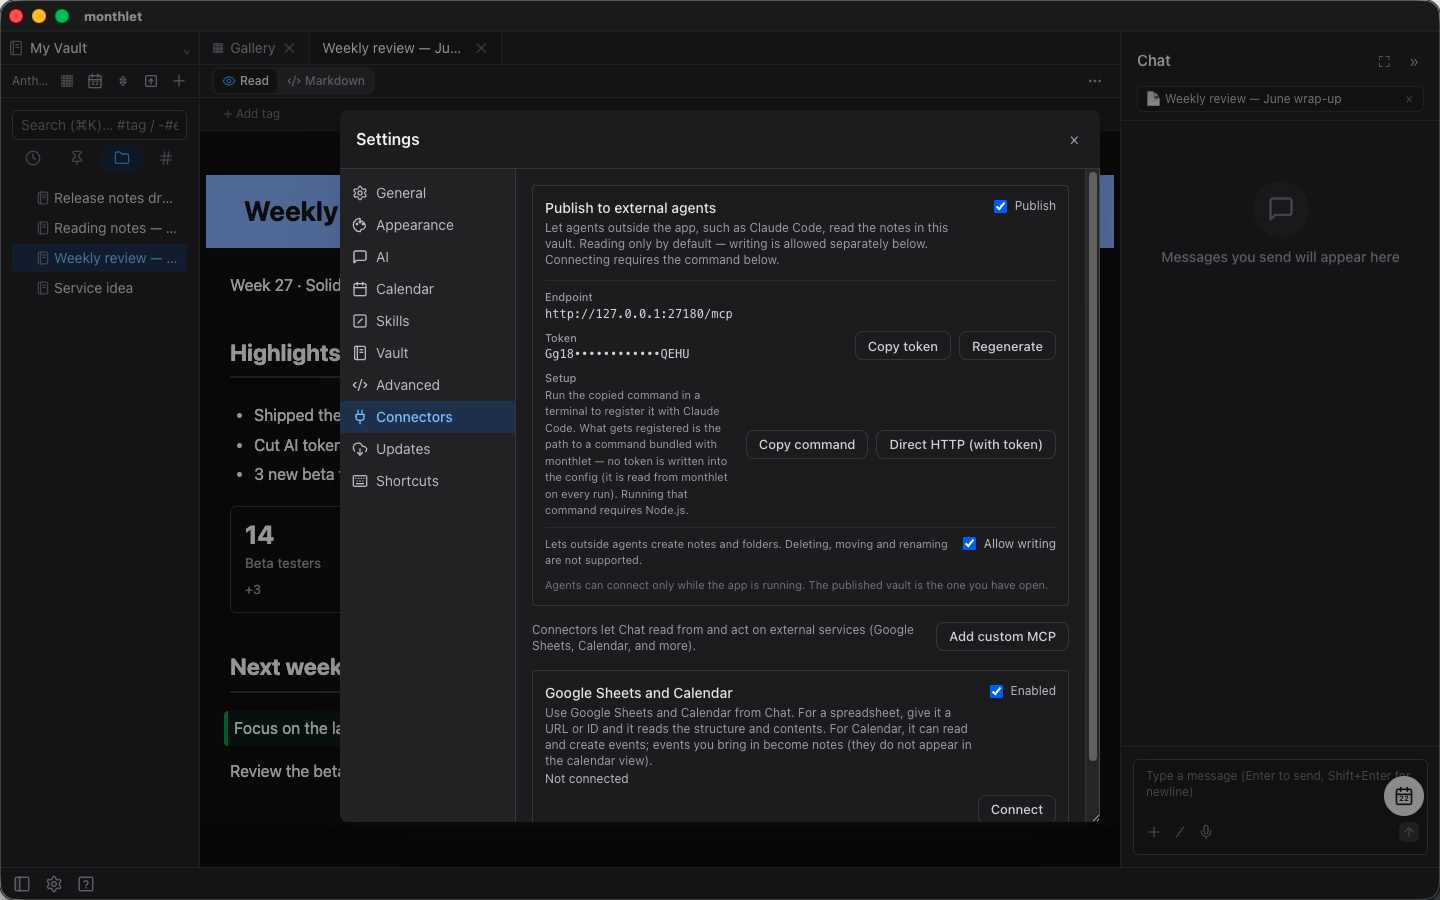Select the folder view filter

click(x=122, y=158)
